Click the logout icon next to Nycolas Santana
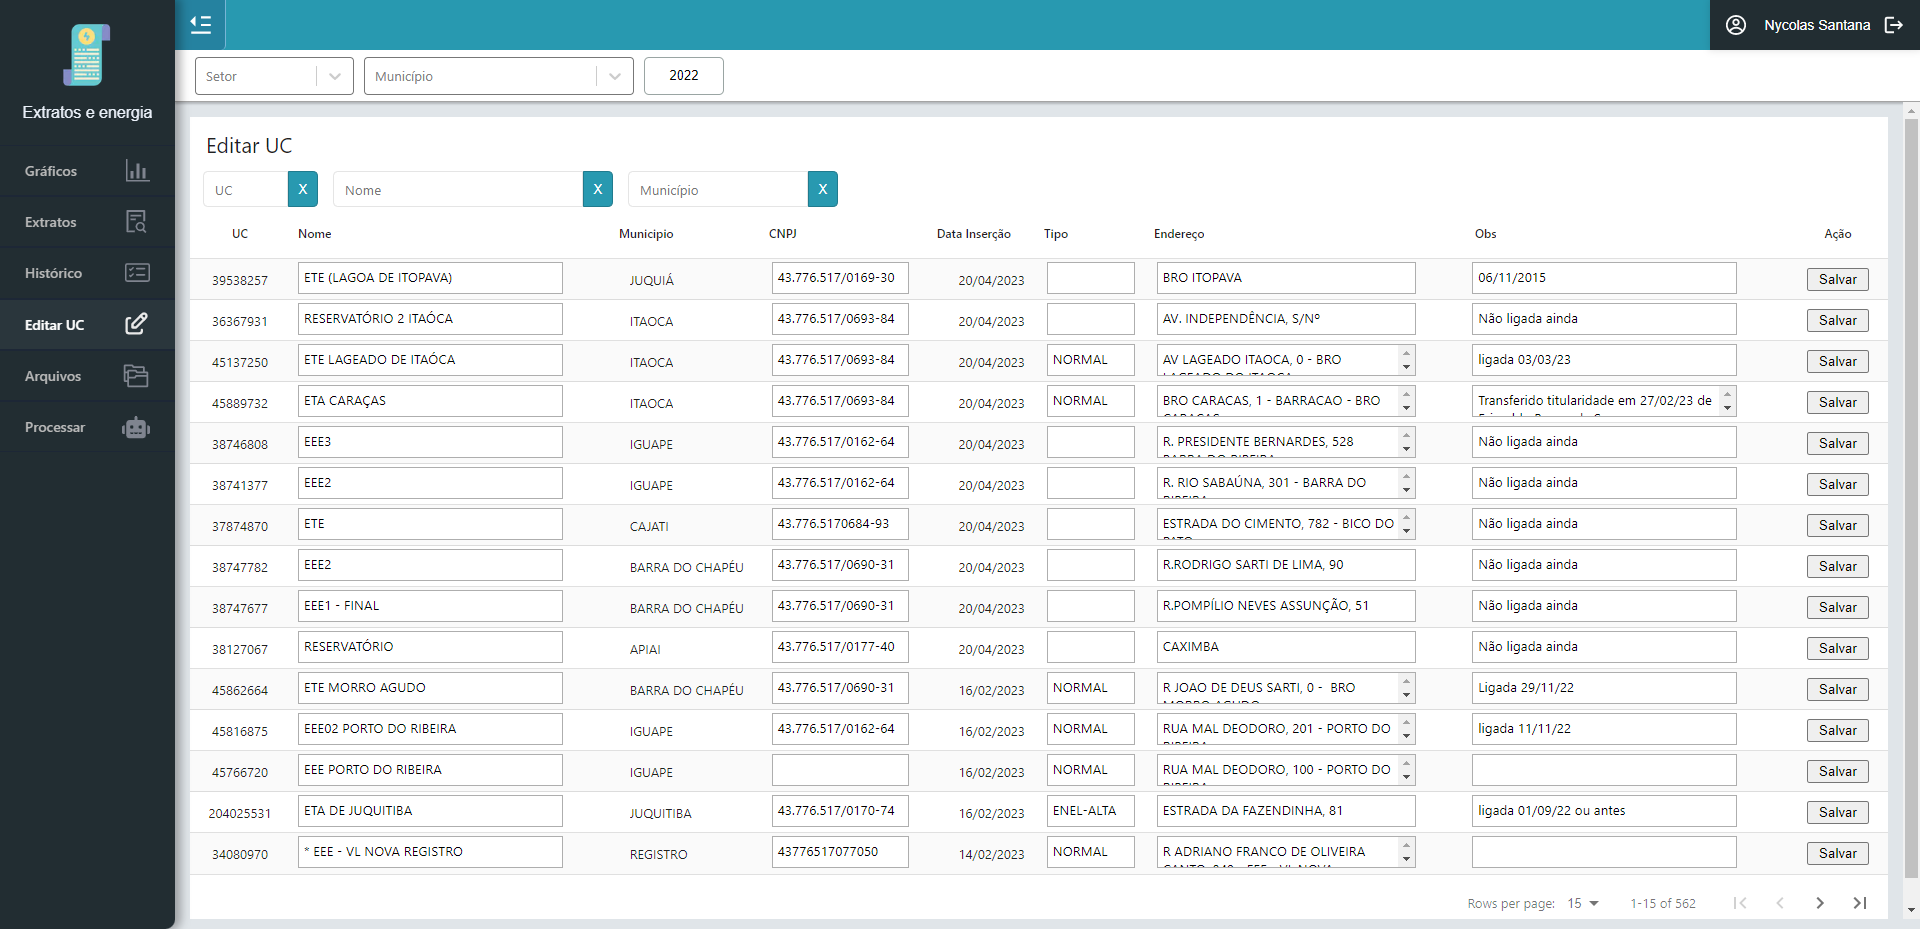Image resolution: width=1920 pixels, height=929 pixels. pos(1893,25)
